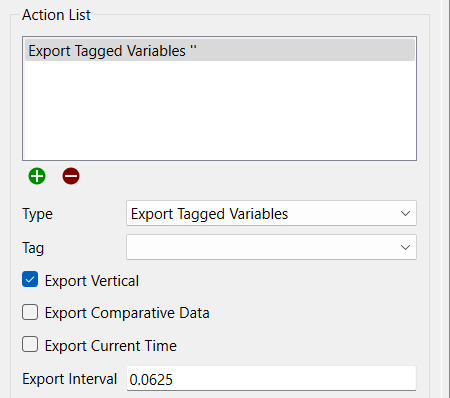Open Type options via its chevron arrow
Screen dimensions: 450x398
[x=405, y=213]
